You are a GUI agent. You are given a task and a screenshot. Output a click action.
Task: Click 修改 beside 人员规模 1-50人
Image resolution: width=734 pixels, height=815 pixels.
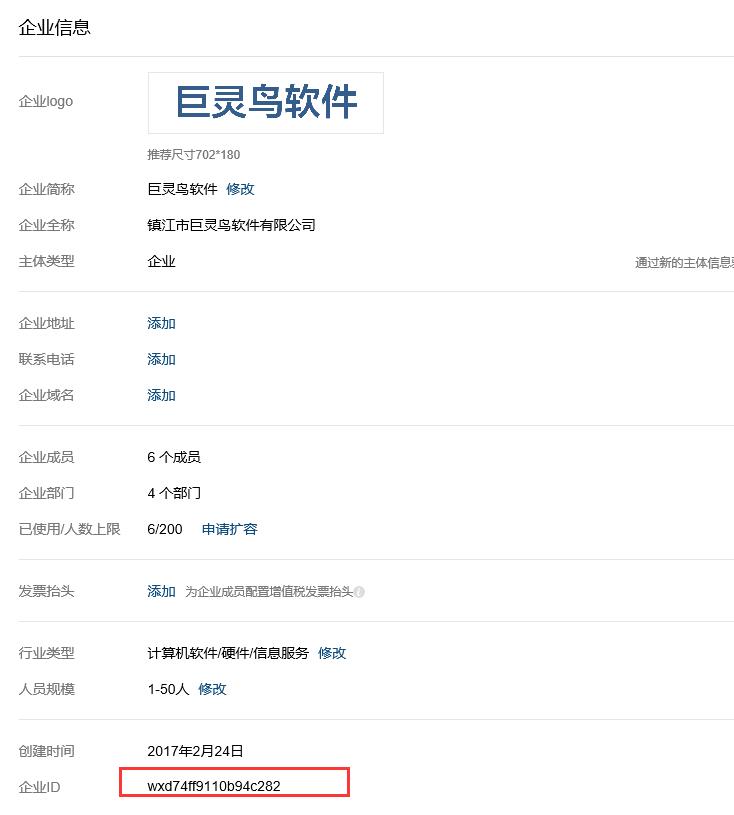[x=212, y=689]
